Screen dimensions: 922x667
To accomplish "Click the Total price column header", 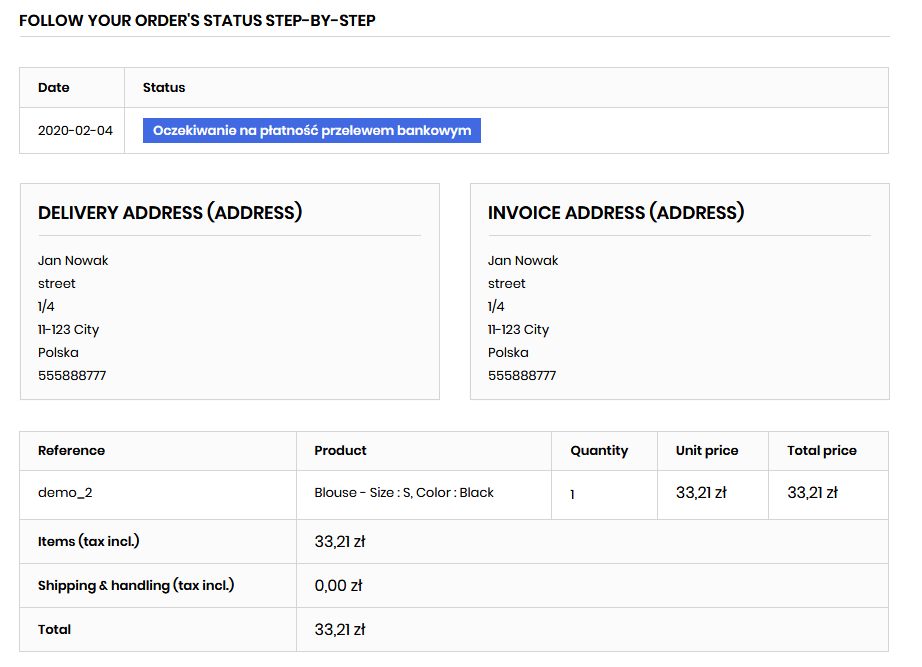I will [x=822, y=451].
